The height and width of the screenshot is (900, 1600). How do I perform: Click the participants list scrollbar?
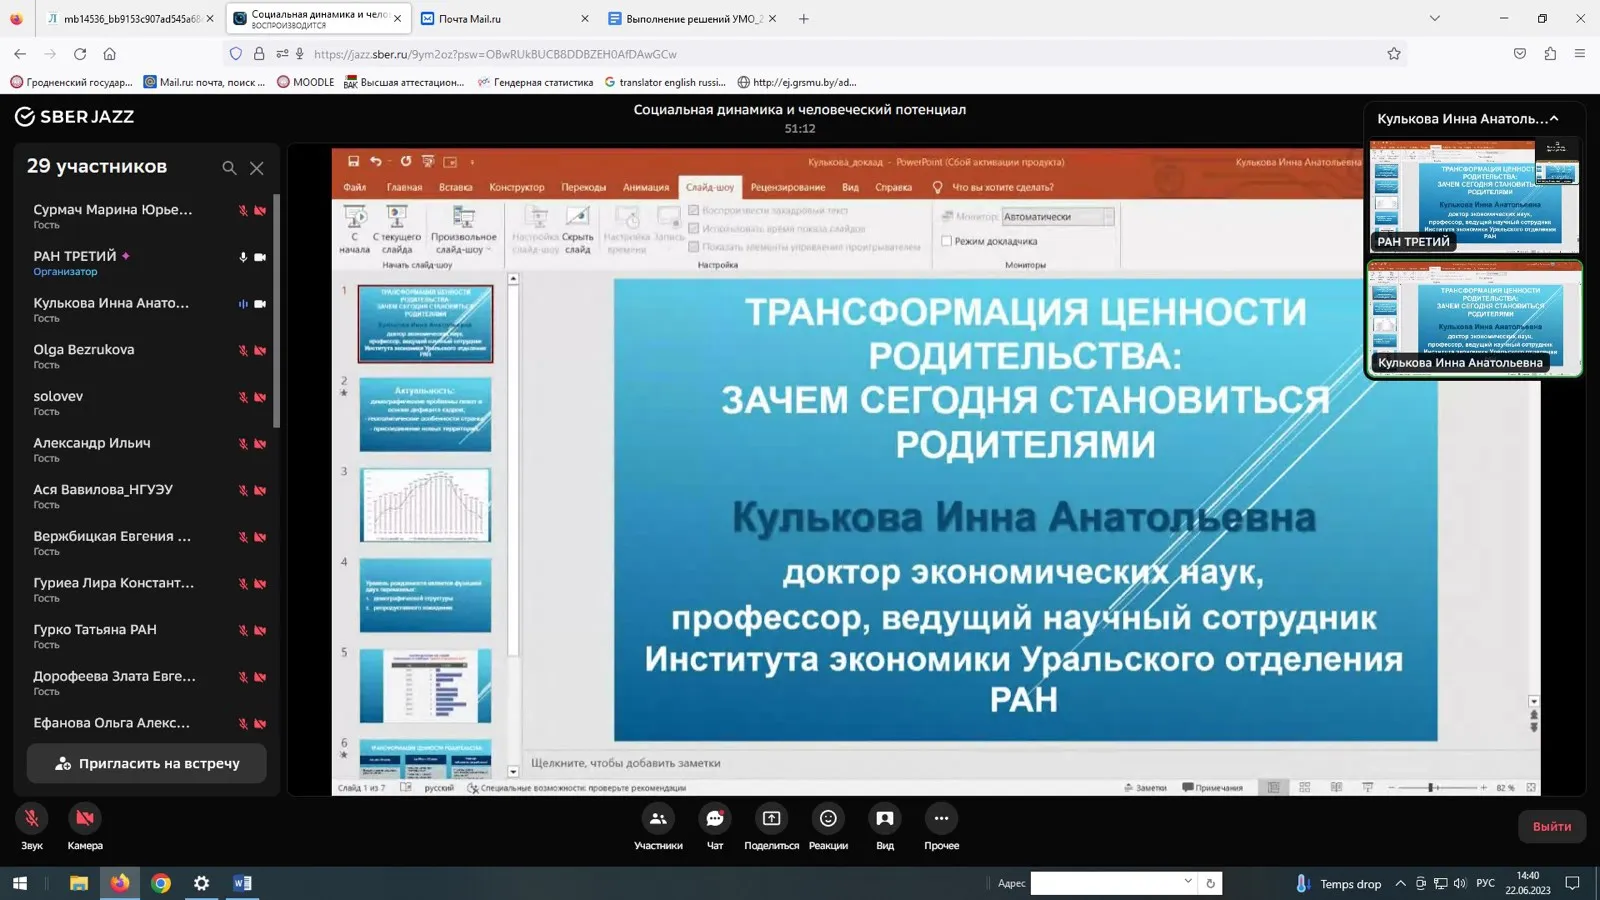[x=277, y=310]
